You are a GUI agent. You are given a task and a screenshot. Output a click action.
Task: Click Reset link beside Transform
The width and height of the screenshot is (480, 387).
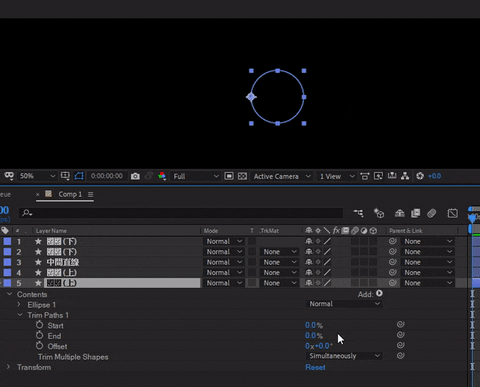315,367
